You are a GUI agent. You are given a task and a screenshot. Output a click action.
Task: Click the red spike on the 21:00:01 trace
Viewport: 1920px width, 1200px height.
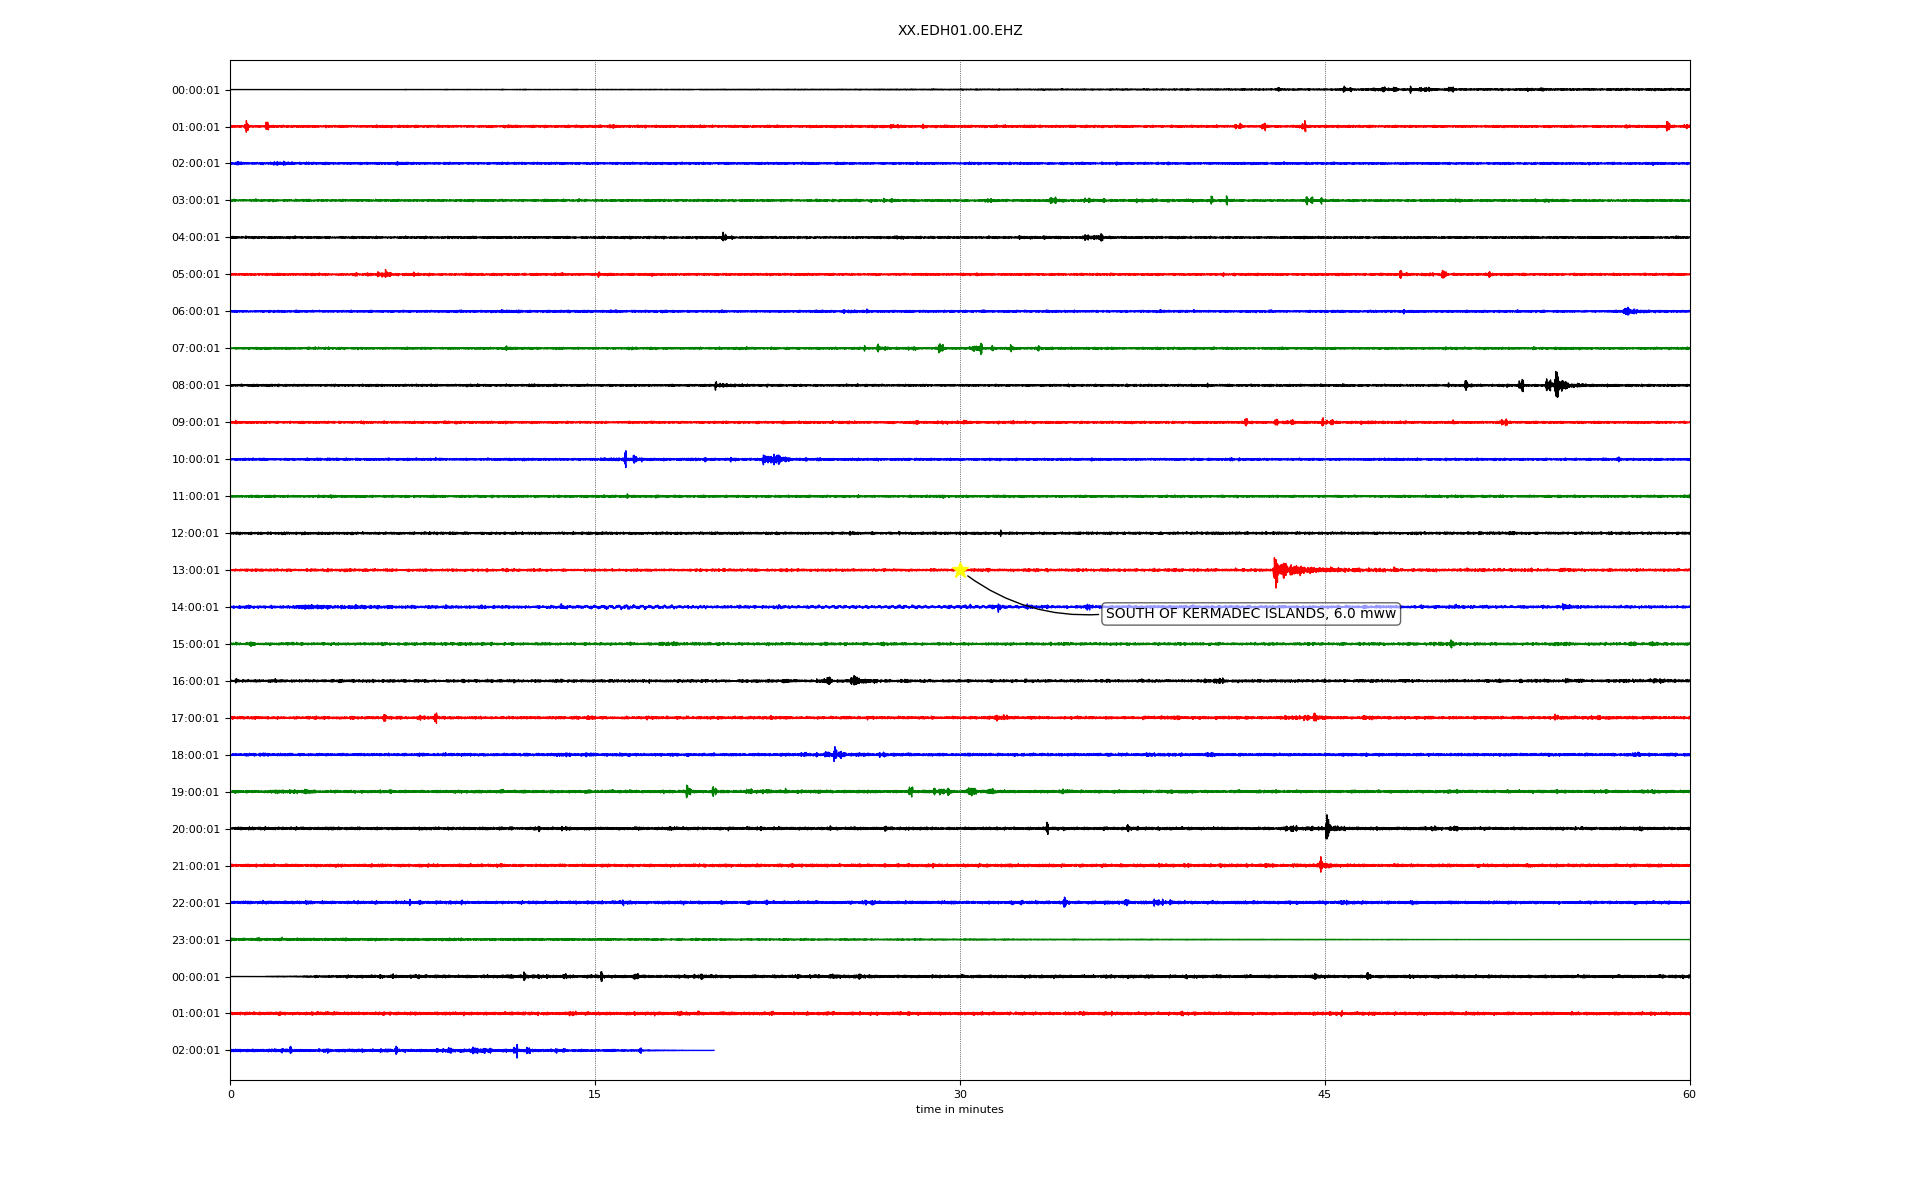1321,865
